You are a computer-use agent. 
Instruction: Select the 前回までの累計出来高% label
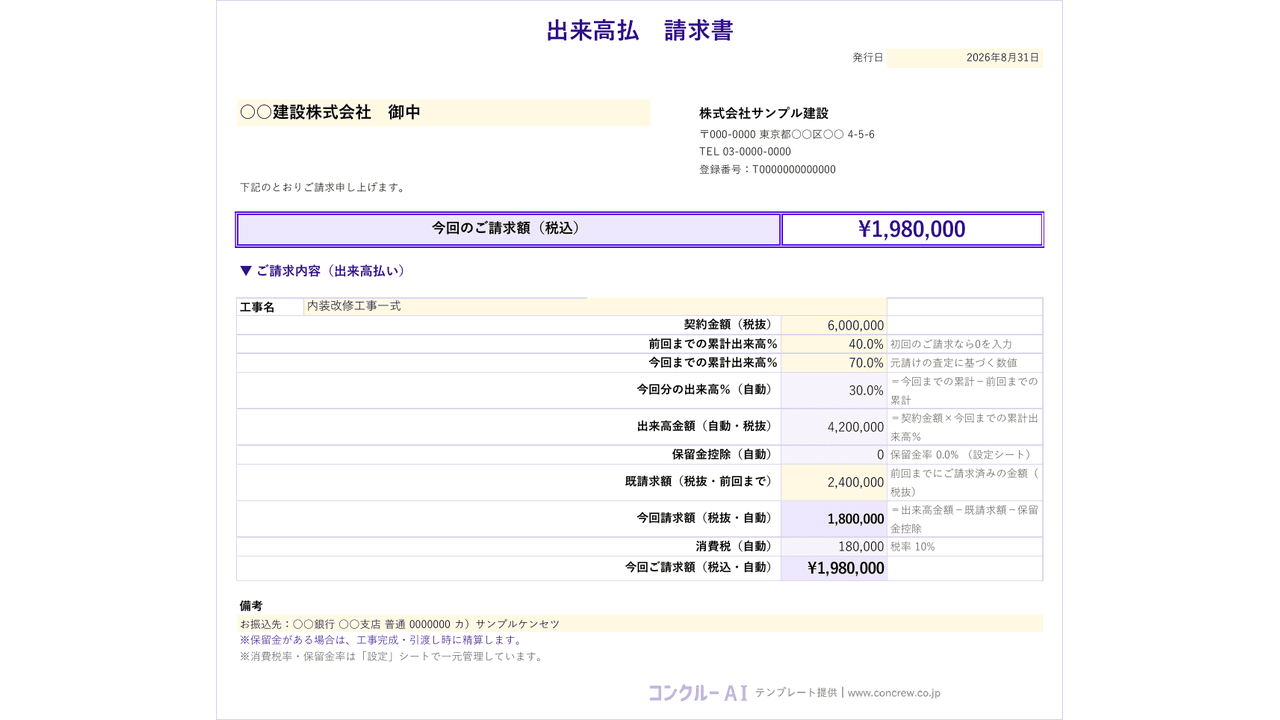pos(713,344)
